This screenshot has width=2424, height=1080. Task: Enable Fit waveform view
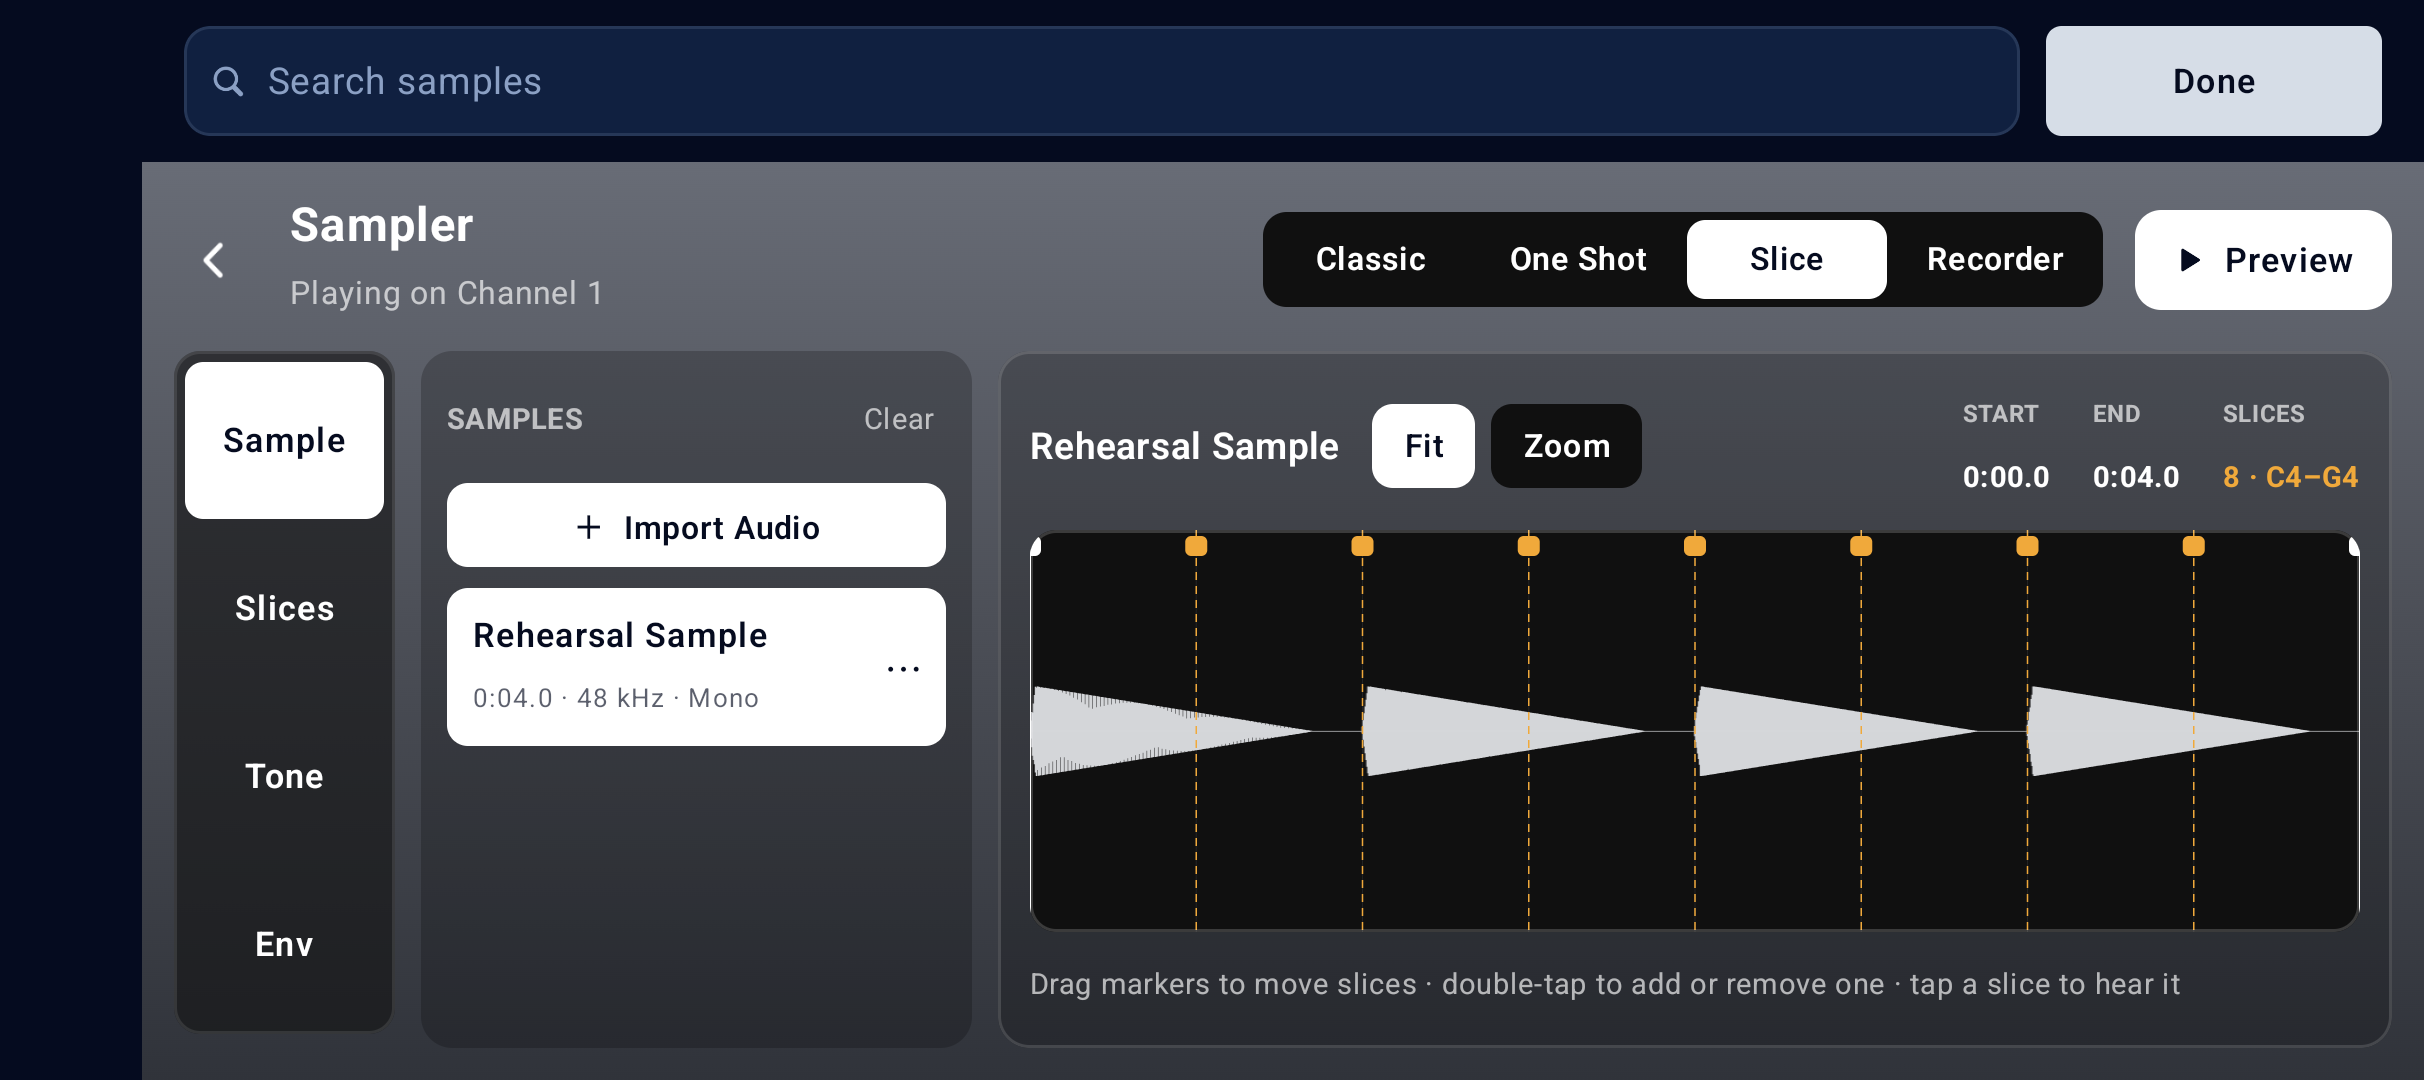pos(1423,446)
